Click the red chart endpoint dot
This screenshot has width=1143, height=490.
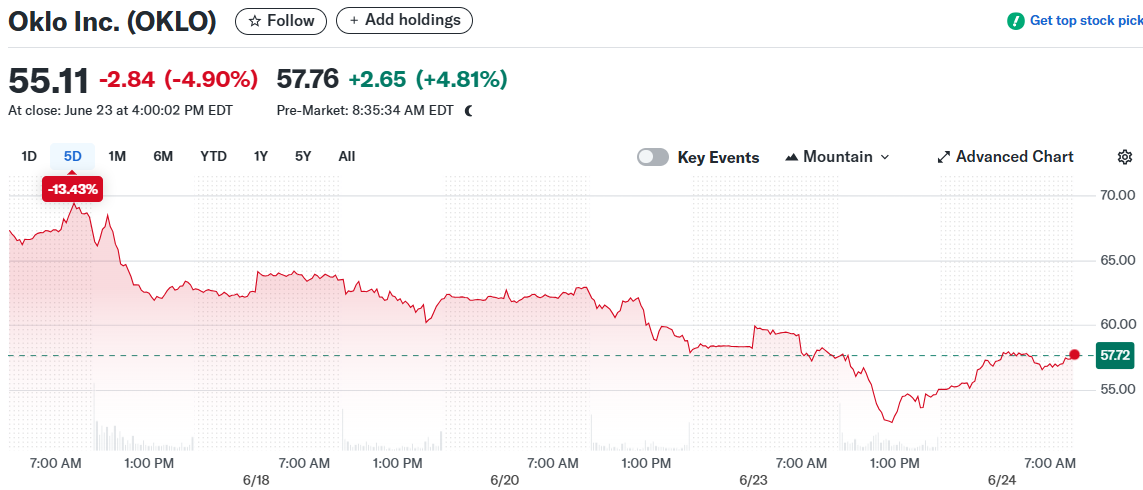[x=1074, y=354]
